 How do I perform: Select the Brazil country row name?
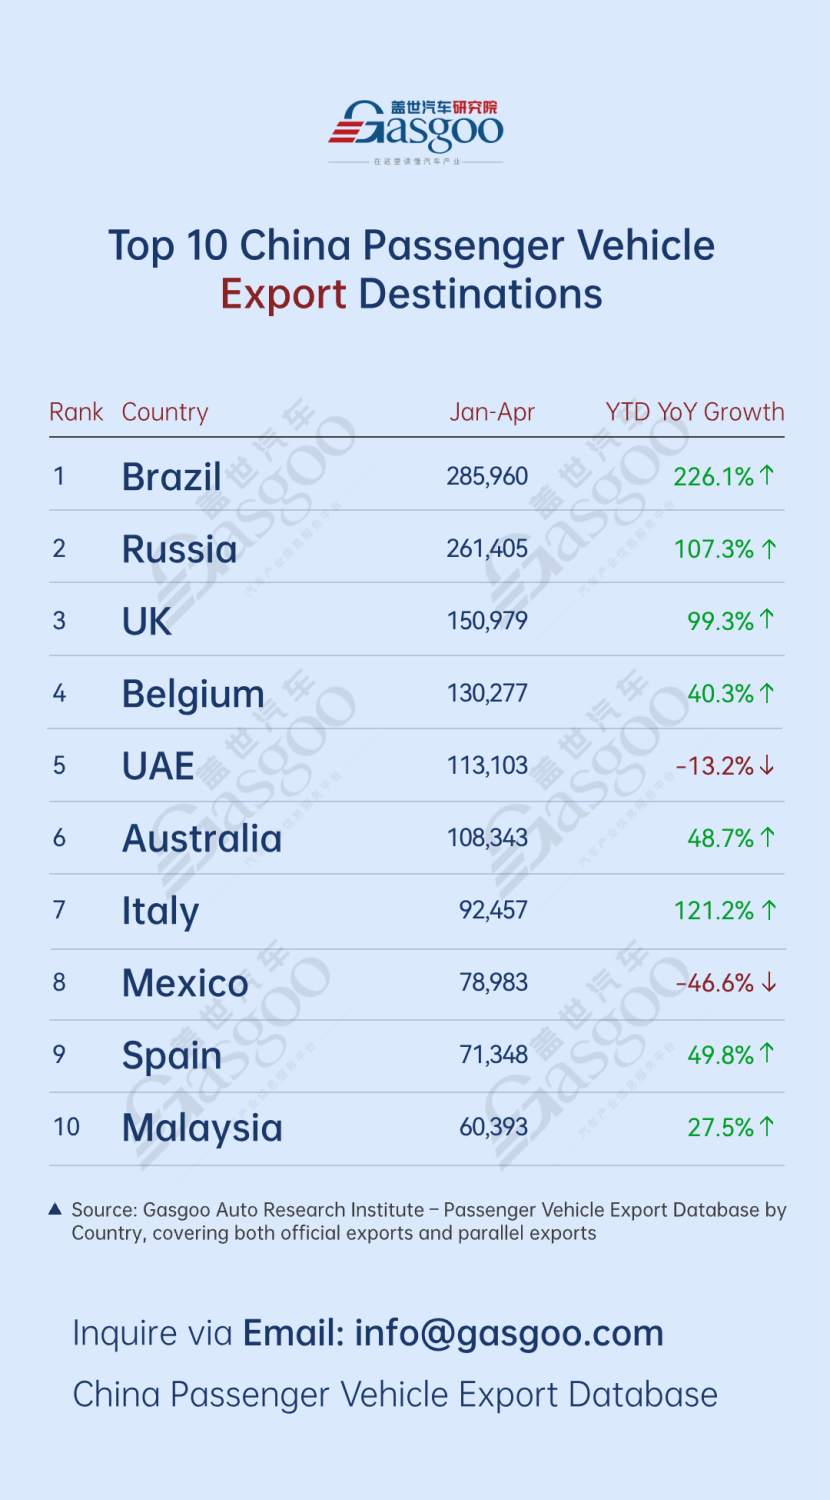pos(172,477)
